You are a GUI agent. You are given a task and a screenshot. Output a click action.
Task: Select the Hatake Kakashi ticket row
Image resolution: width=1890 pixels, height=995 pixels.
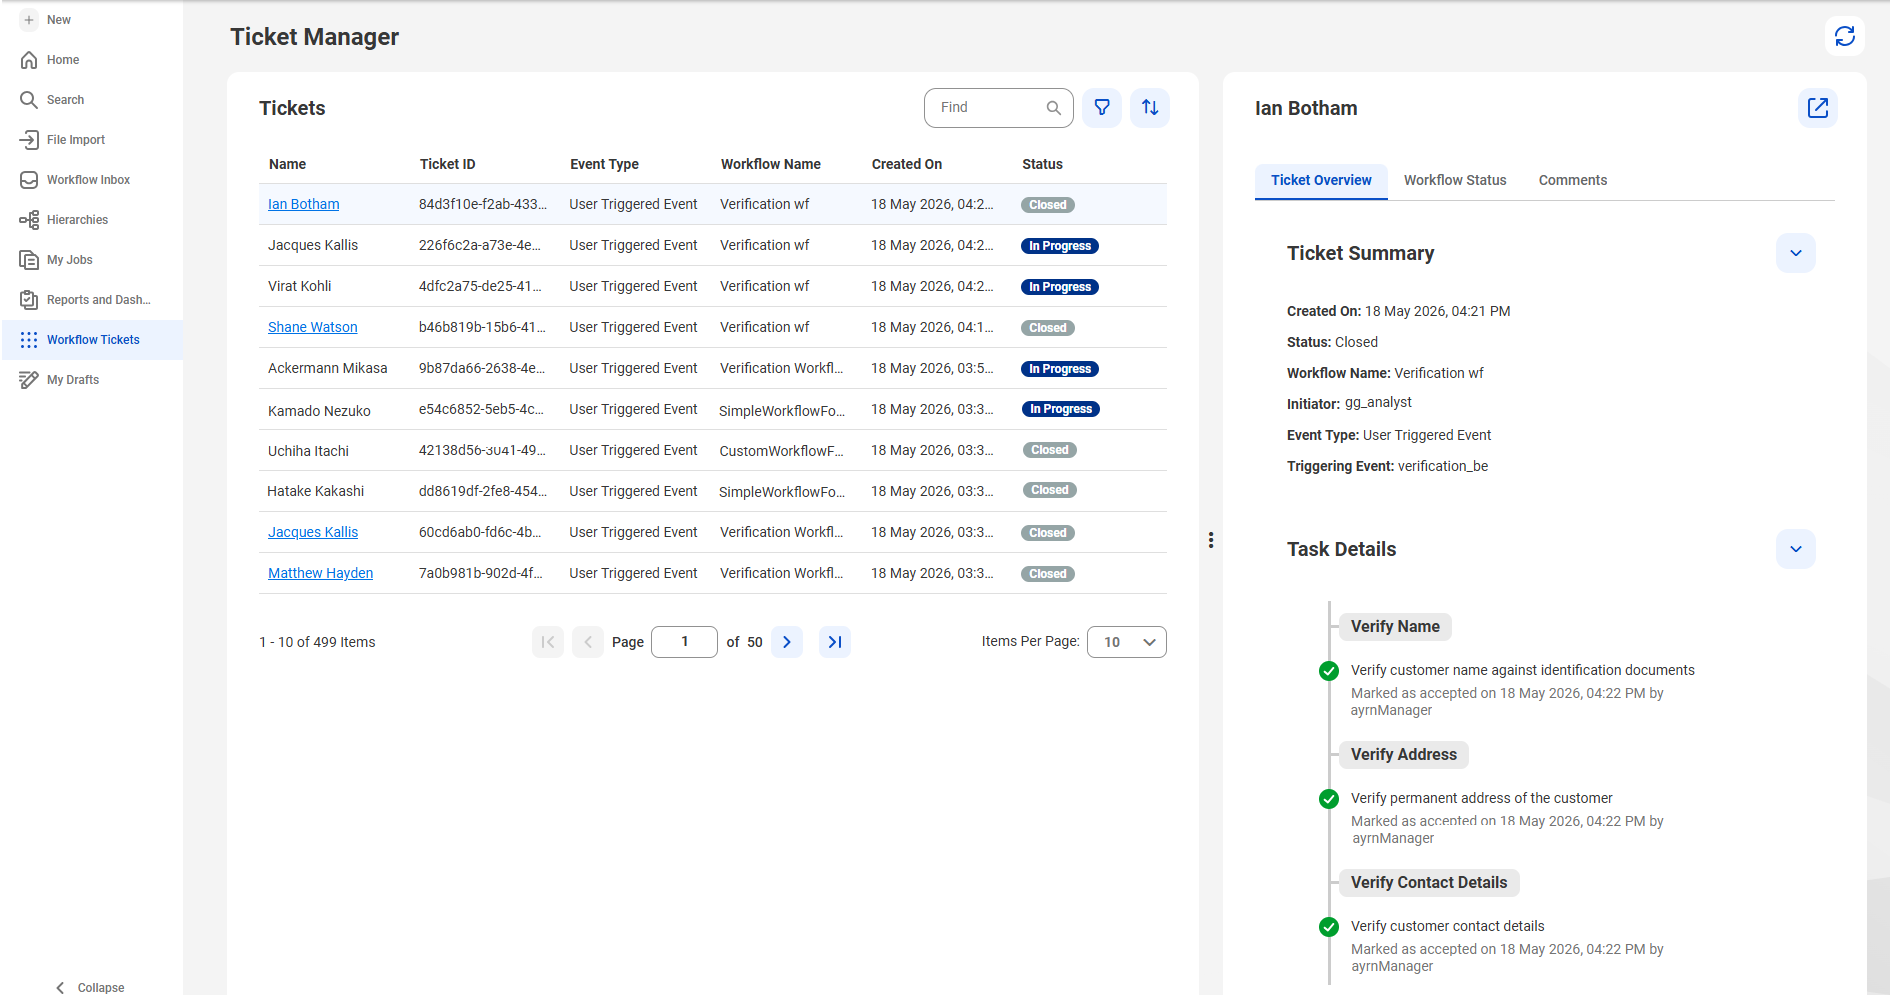coord(713,491)
